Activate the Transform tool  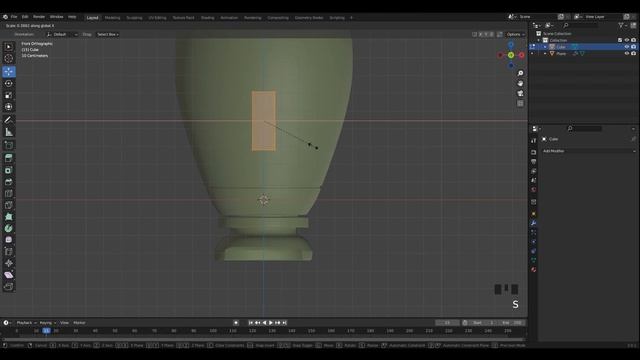(9, 107)
